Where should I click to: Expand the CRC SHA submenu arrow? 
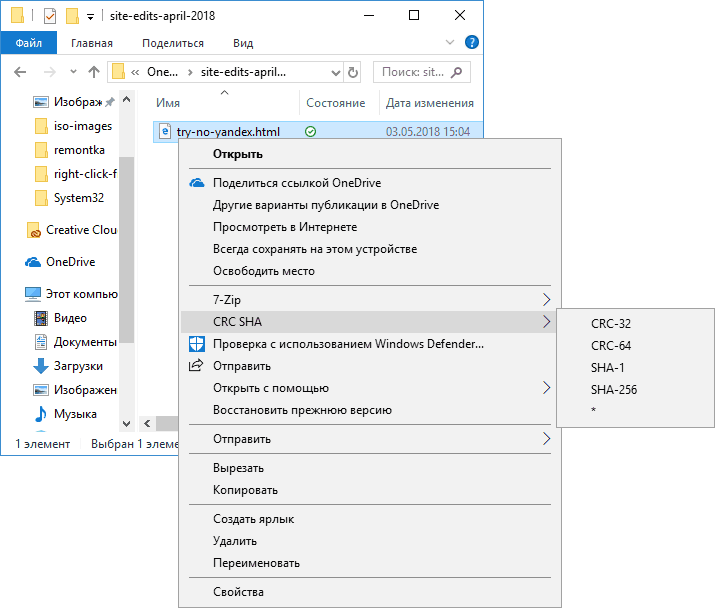[x=546, y=322]
